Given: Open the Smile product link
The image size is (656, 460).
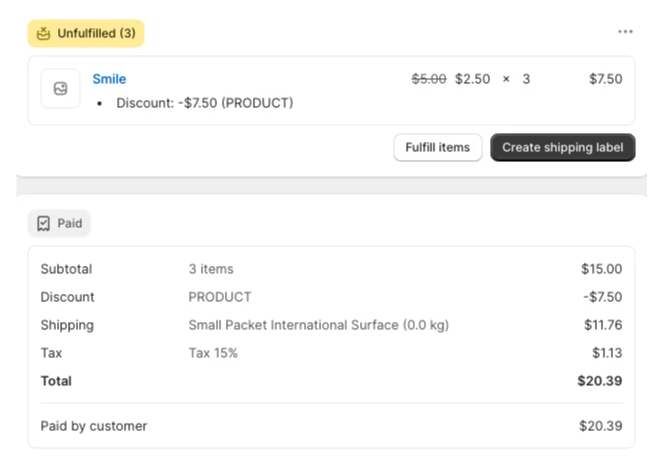Looking at the screenshot, I should (x=109, y=79).
